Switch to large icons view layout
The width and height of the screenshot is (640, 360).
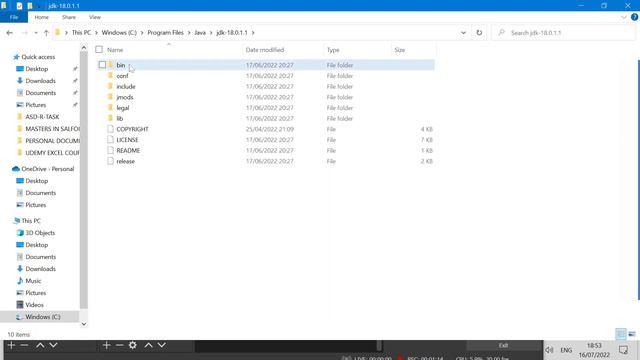coord(632,334)
